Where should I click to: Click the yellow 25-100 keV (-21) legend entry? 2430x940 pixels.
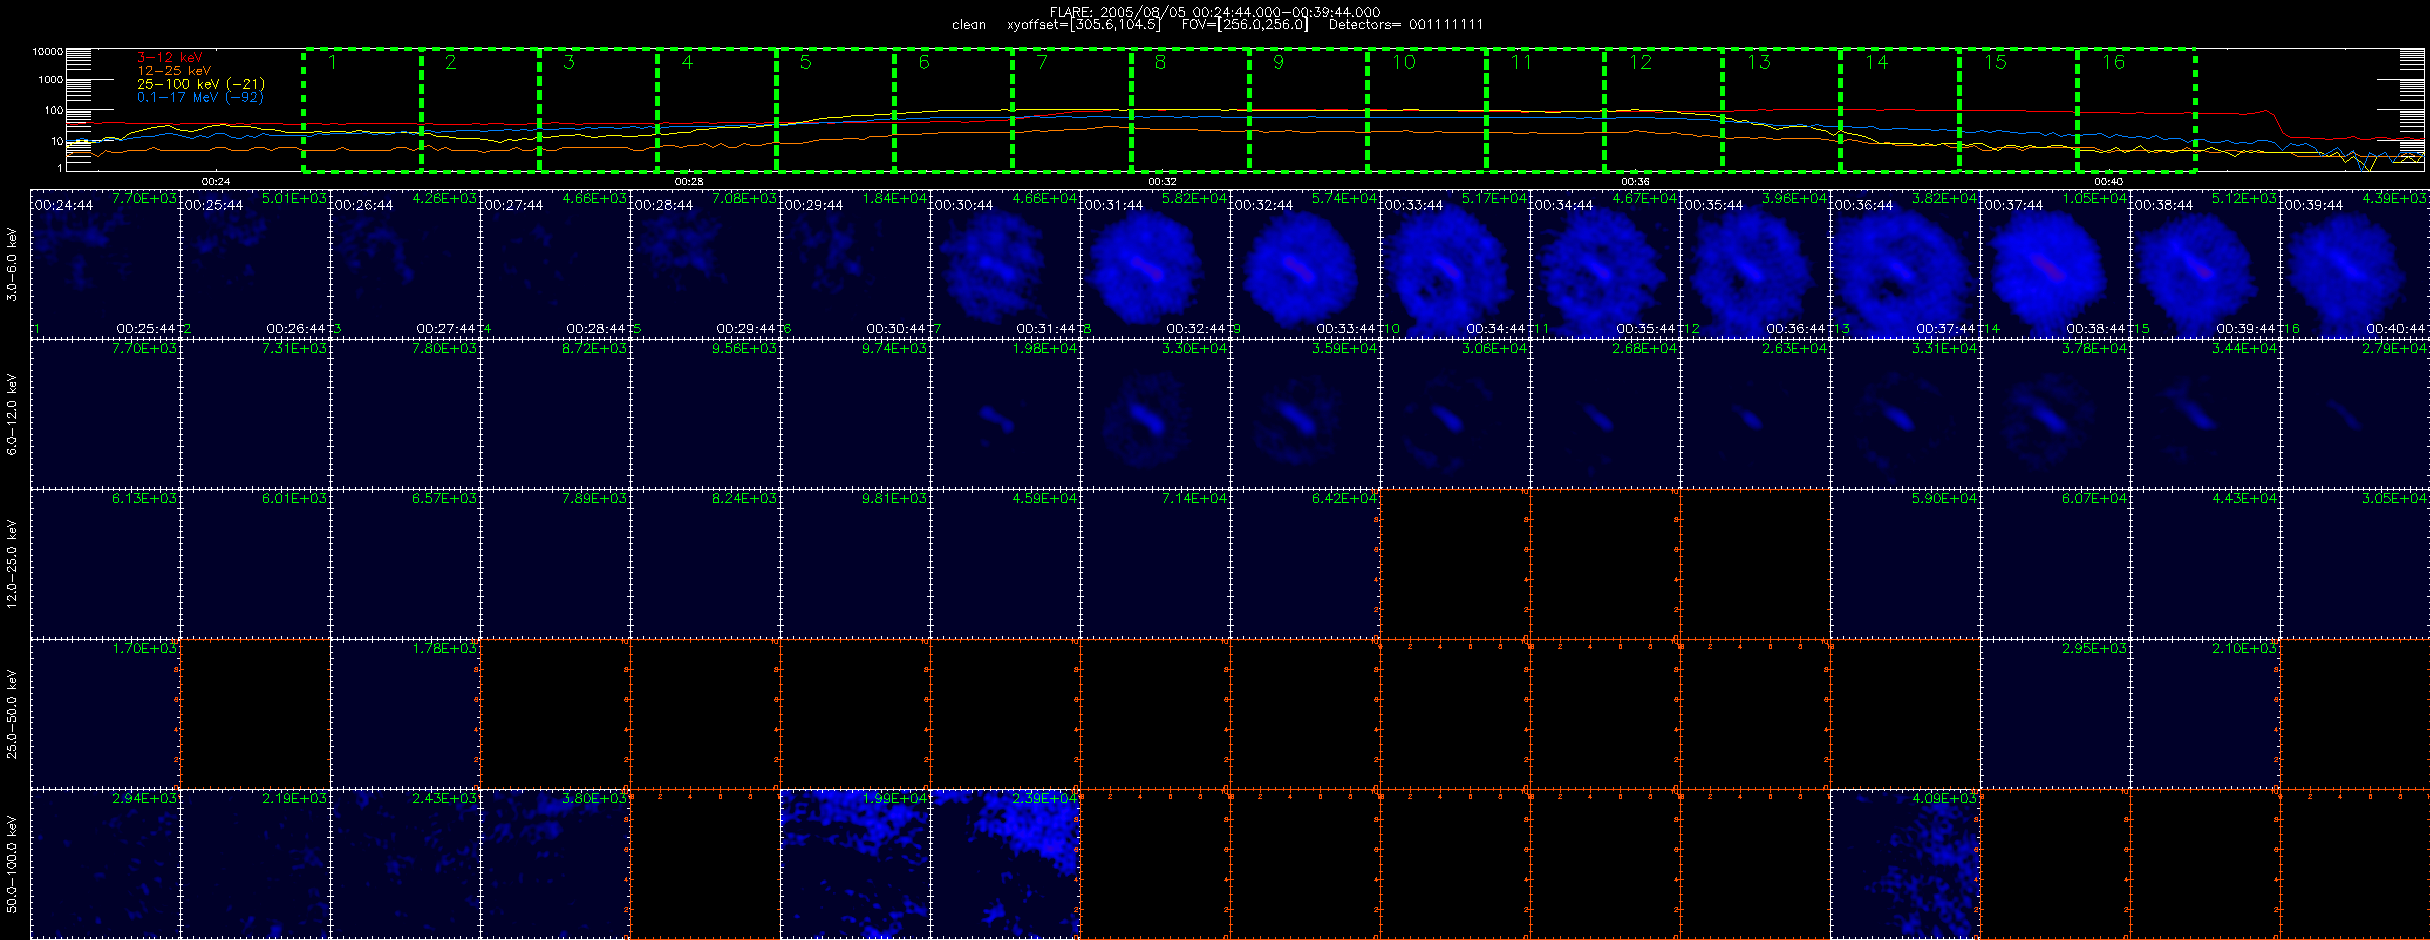(x=200, y=84)
